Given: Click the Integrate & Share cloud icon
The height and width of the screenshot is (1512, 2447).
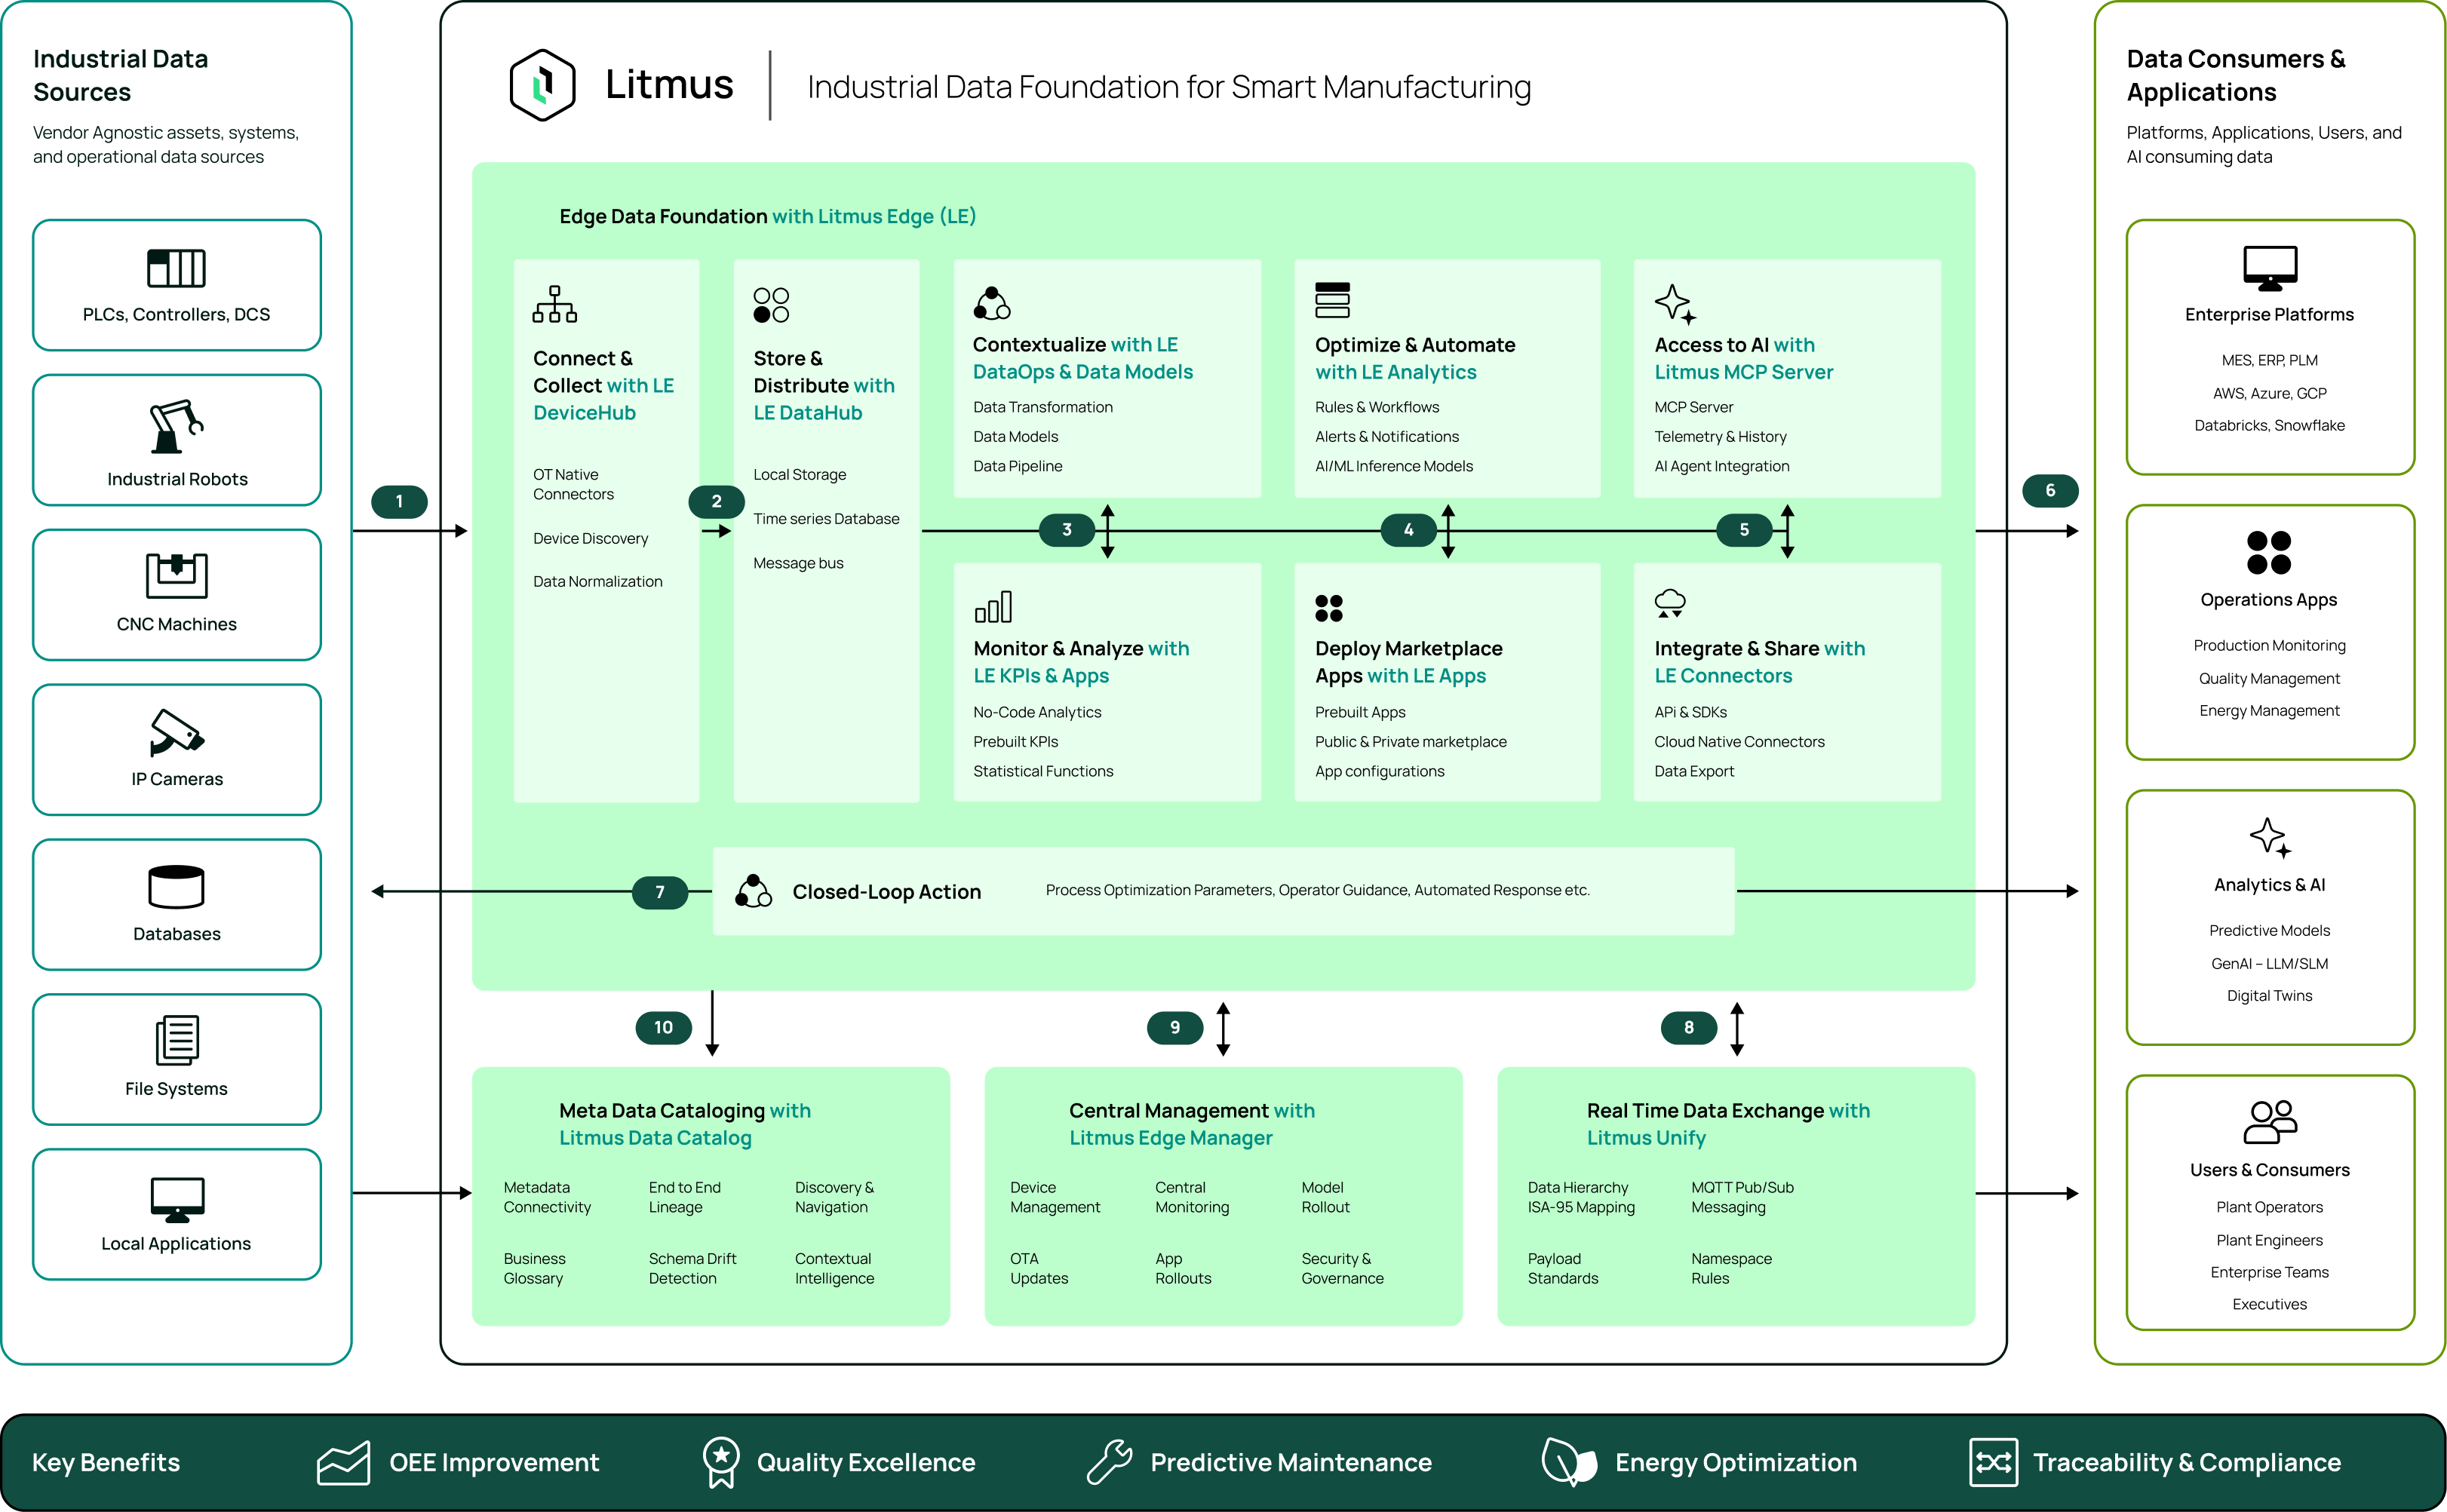Looking at the screenshot, I should tap(1670, 603).
